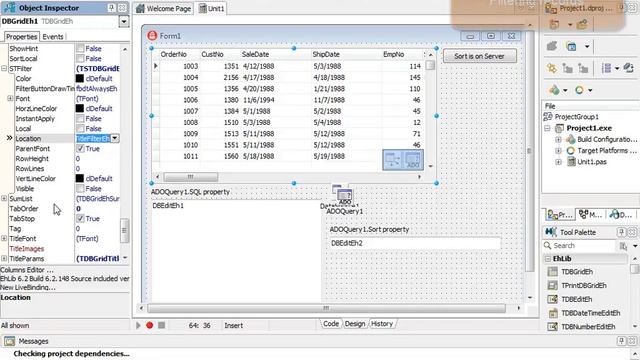This screenshot has height=360, width=640.
Task: Click the stop macro square button
Action: click(162, 325)
